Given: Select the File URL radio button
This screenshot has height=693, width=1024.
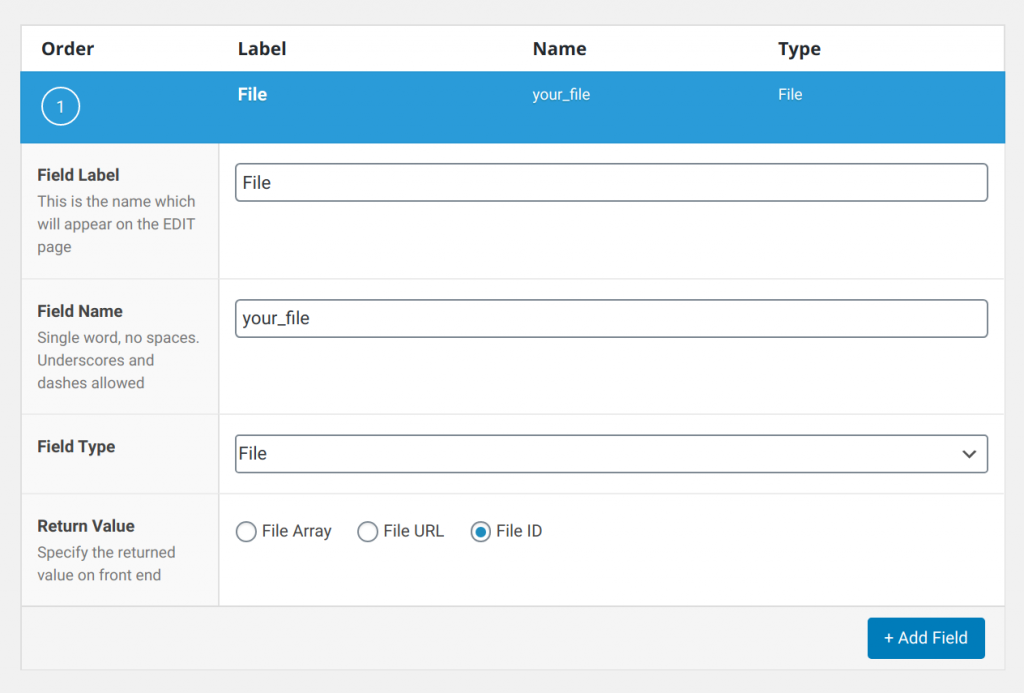Looking at the screenshot, I should (x=368, y=532).
